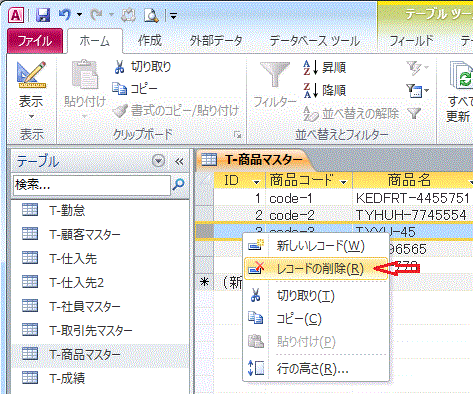Click the 貼り付け paste icon

click(x=85, y=75)
